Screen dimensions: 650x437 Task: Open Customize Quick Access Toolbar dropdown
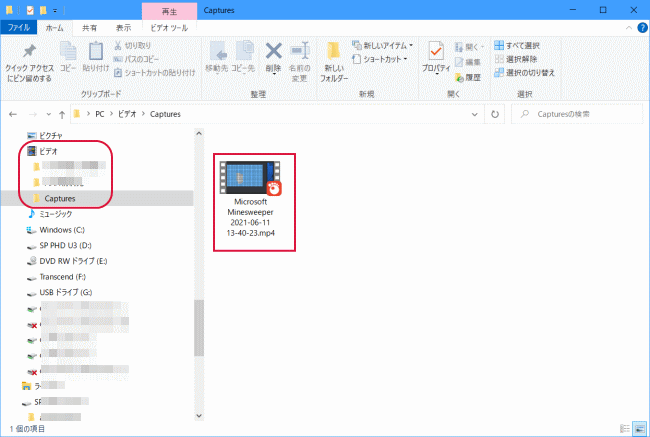pos(55,11)
